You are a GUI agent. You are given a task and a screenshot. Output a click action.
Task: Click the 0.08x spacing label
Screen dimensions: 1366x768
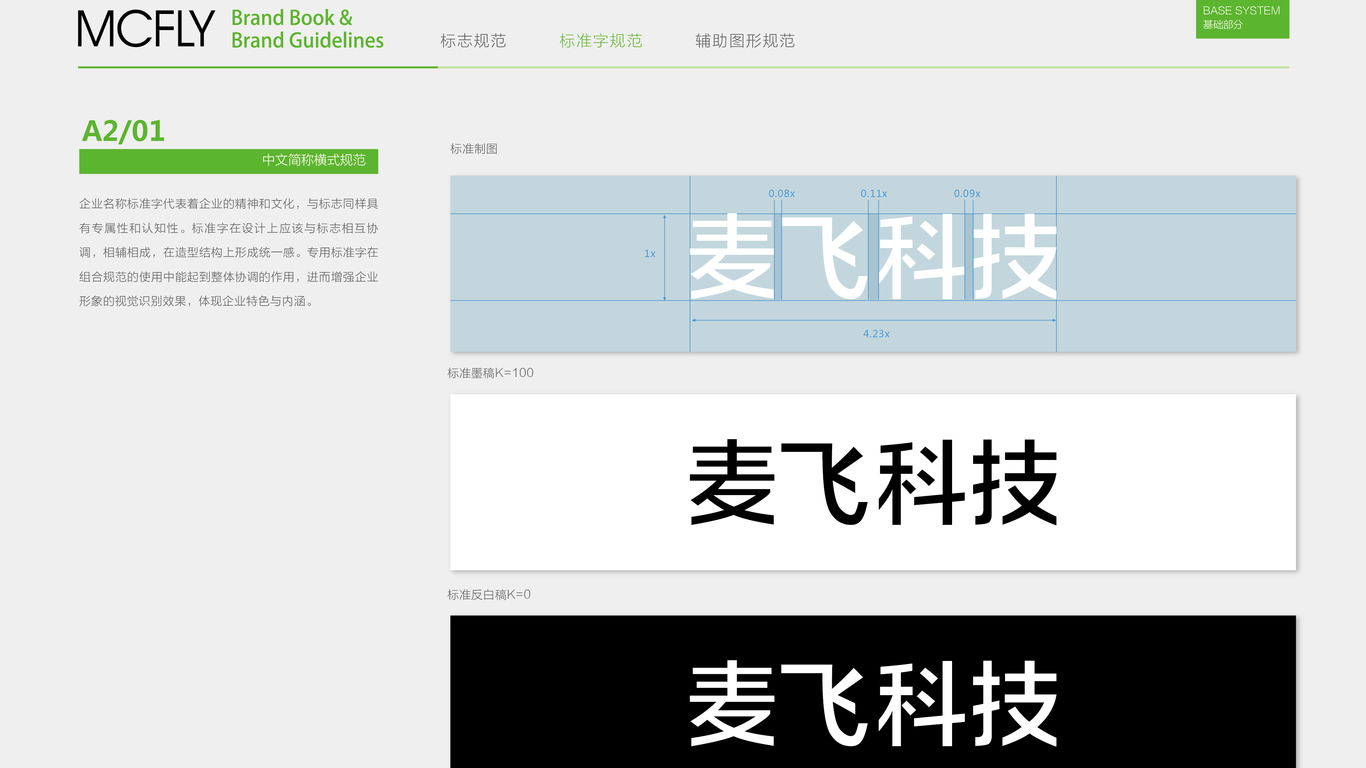[781, 193]
